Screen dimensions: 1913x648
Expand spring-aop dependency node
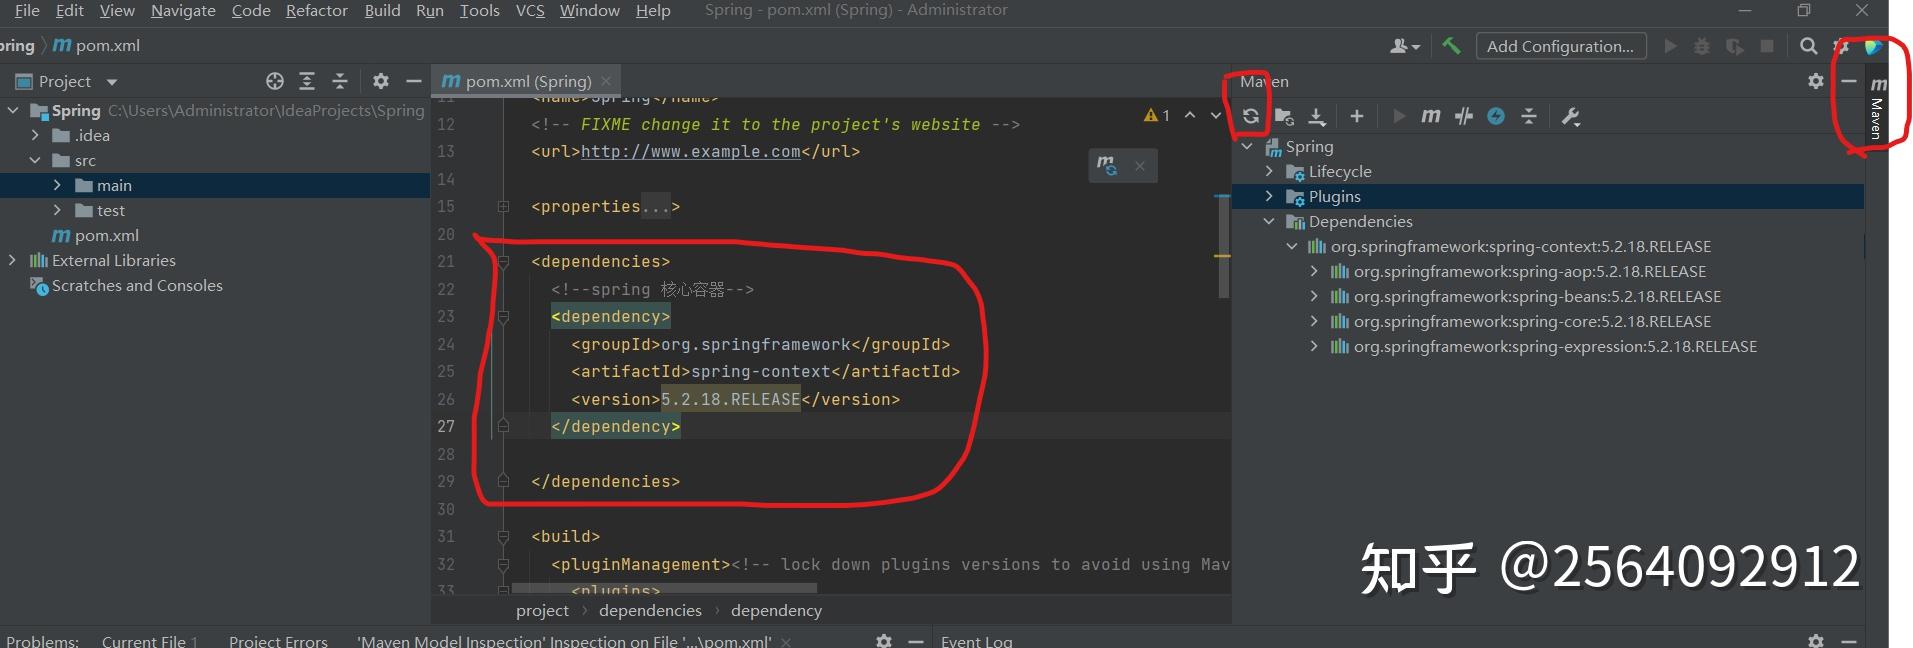tap(1314, 271)
